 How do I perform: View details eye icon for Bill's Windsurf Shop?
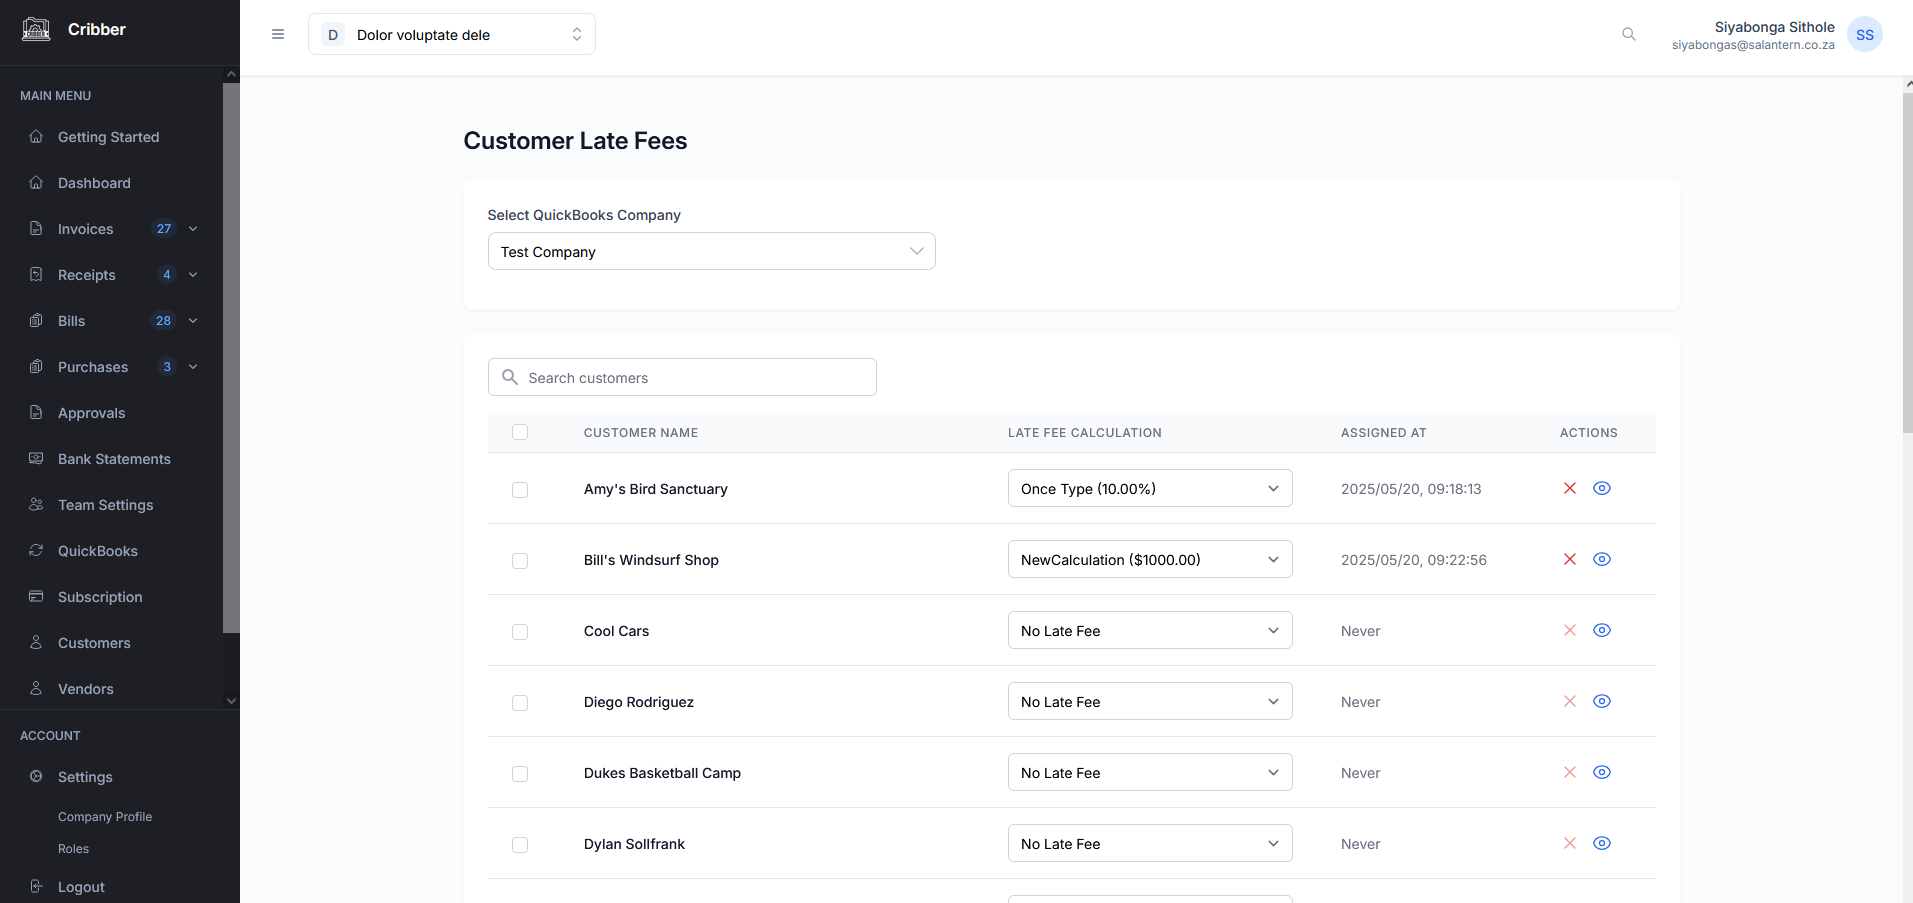(x=1602, y=559)
